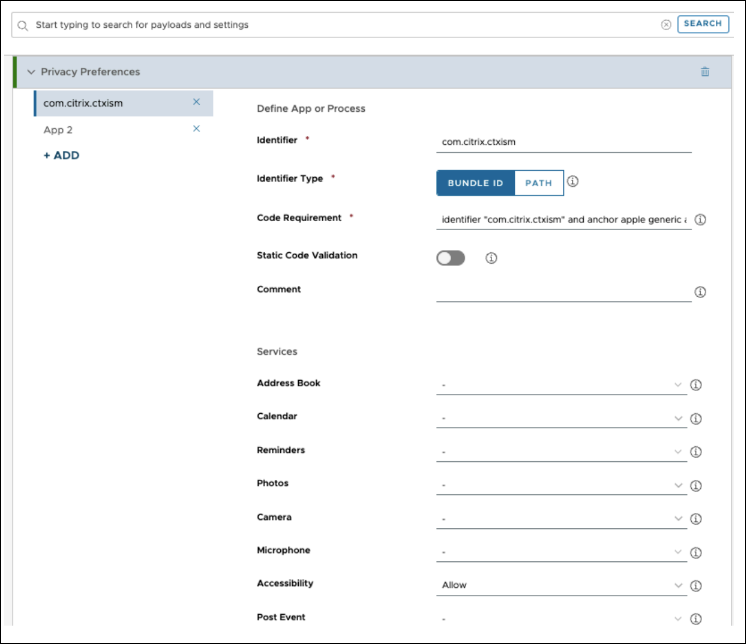Clear the search field with the X icon
Image resolution: width=746 pixels, height=644 pixels.
coord(666,24)
